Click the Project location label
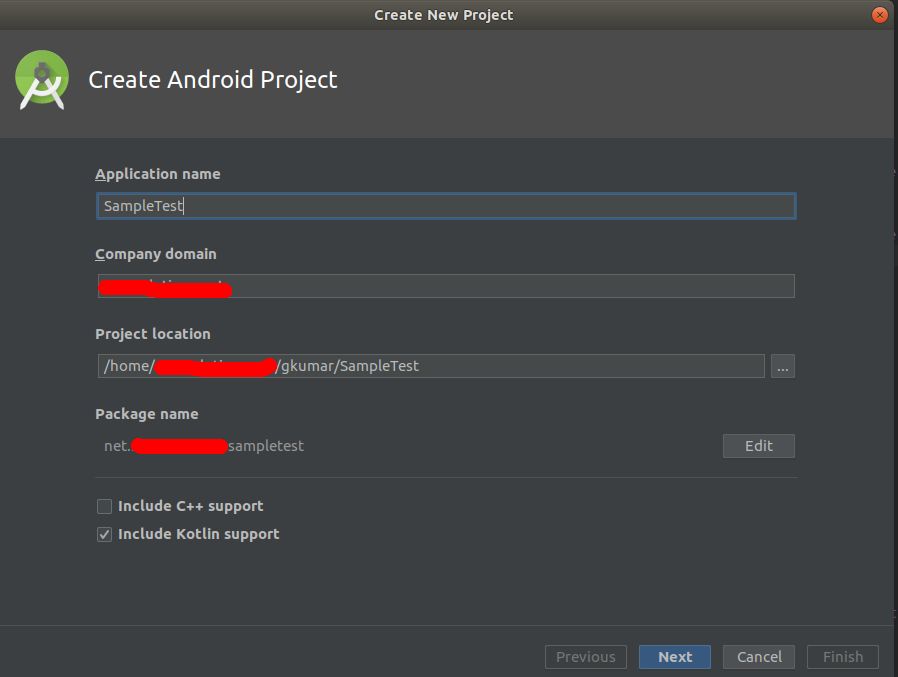This screenshot has width=898, height=677. 153,334
